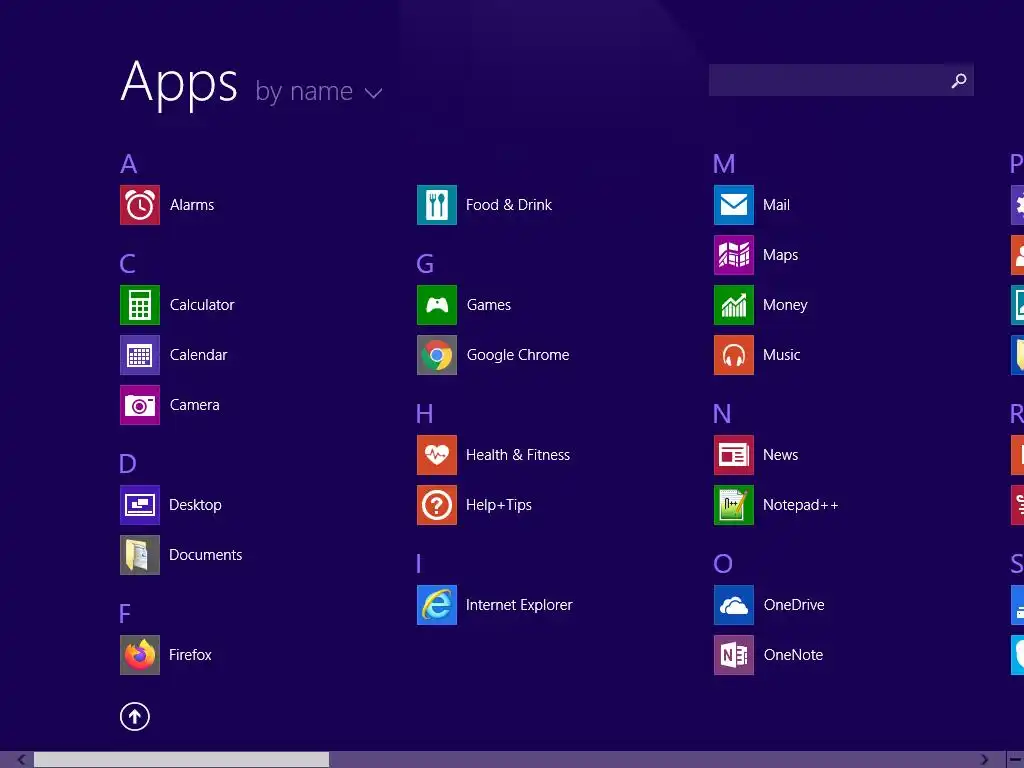
Task: Launch Firefox from its icon
Action: coord(140,655)
